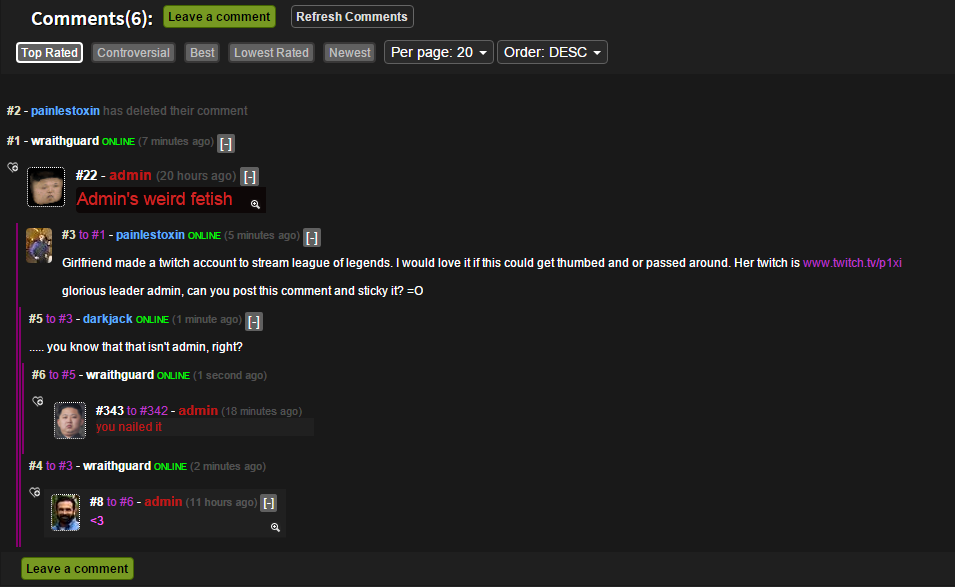Click the Refresh Comments button
This screenshot has height=587, width=955.
click(x=352, y=16)
